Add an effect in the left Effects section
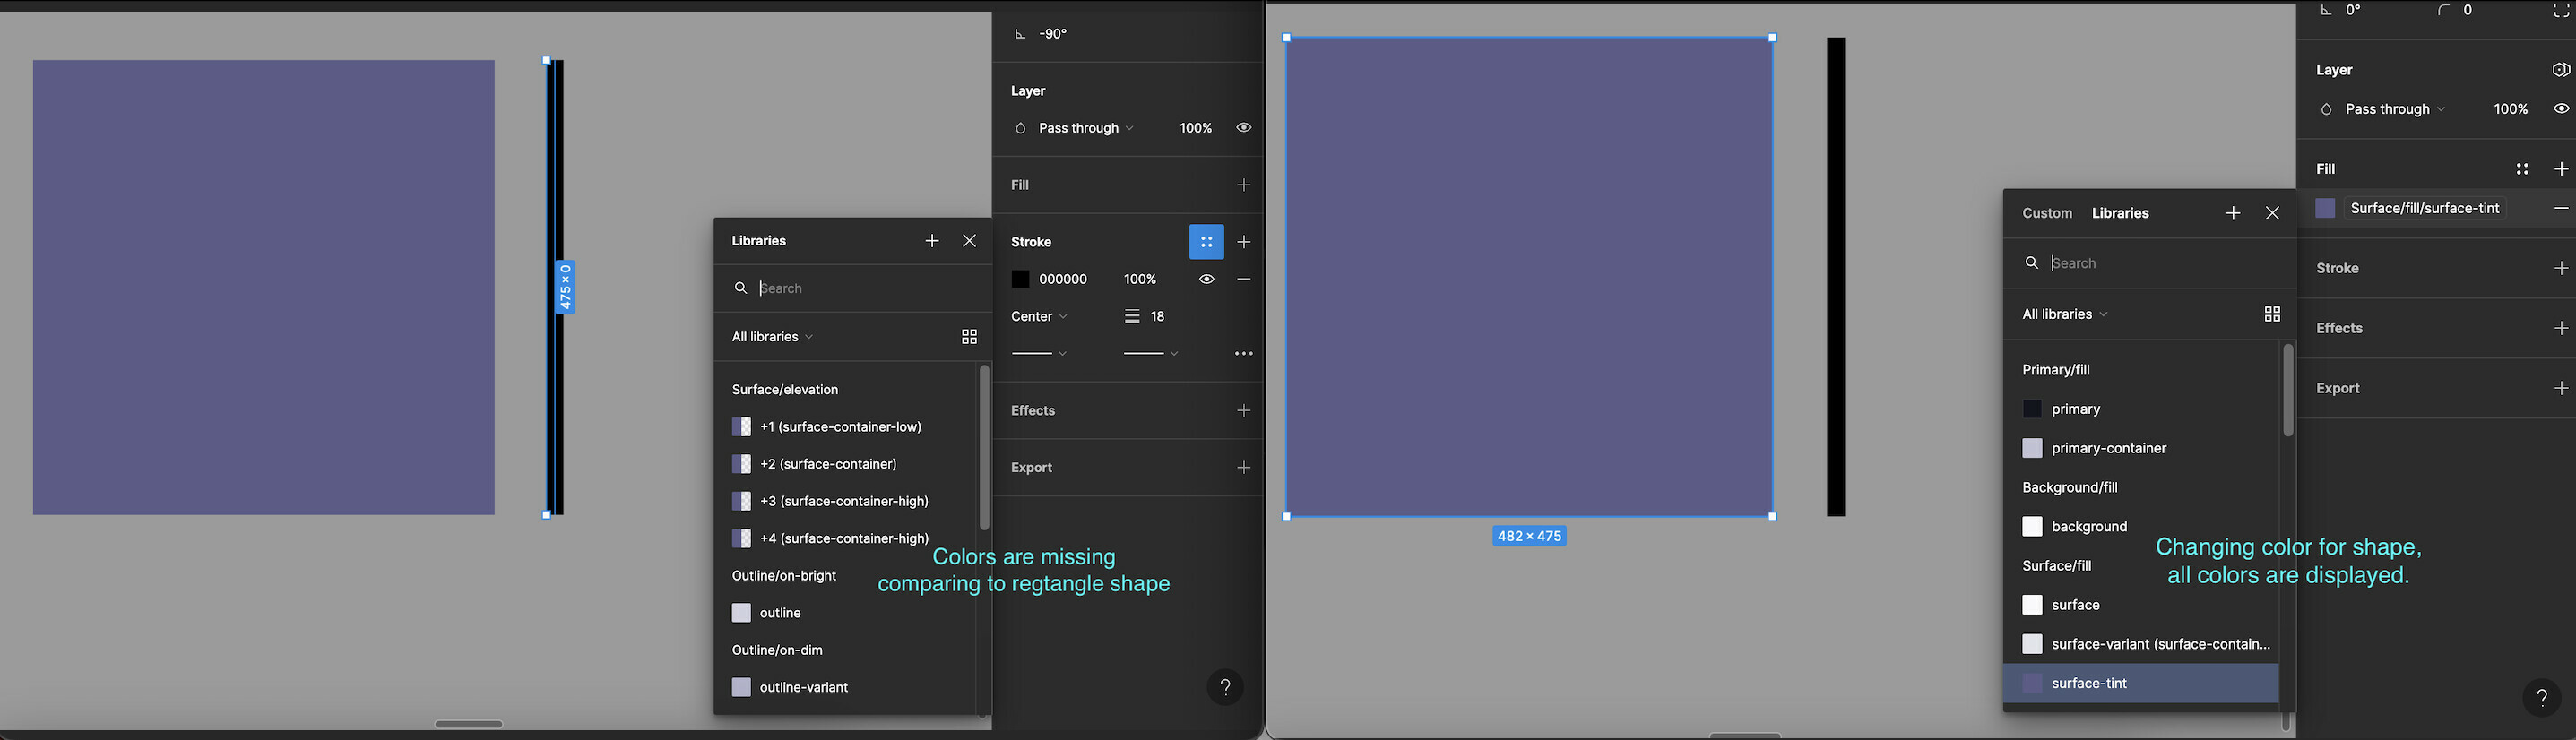 1243,411
